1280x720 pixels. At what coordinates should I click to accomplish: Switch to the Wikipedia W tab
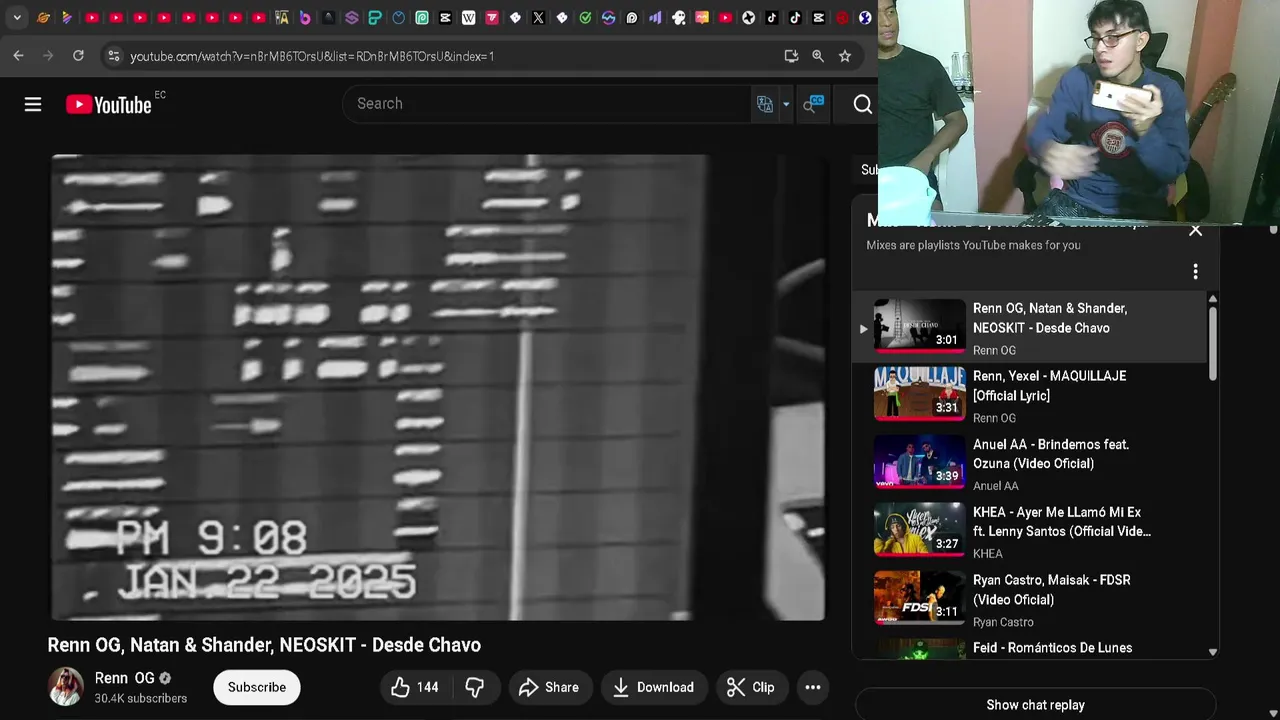[468, 17]
